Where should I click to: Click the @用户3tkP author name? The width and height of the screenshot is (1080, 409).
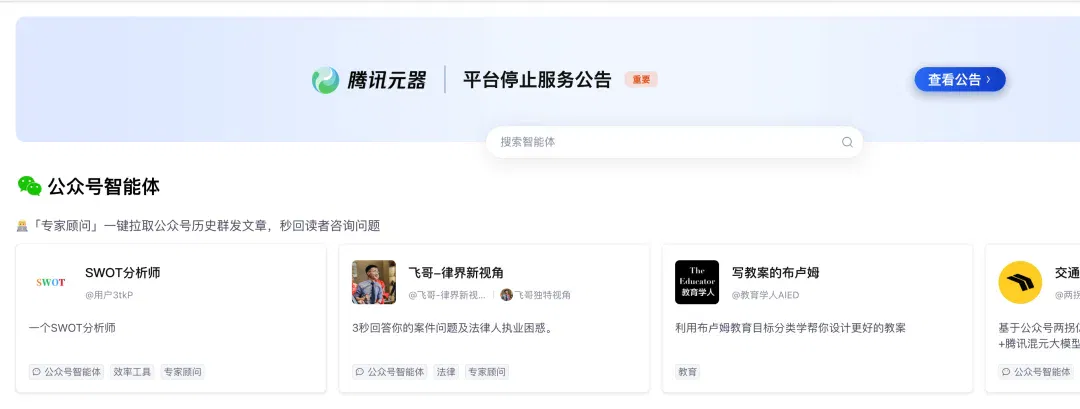[109, 295]
